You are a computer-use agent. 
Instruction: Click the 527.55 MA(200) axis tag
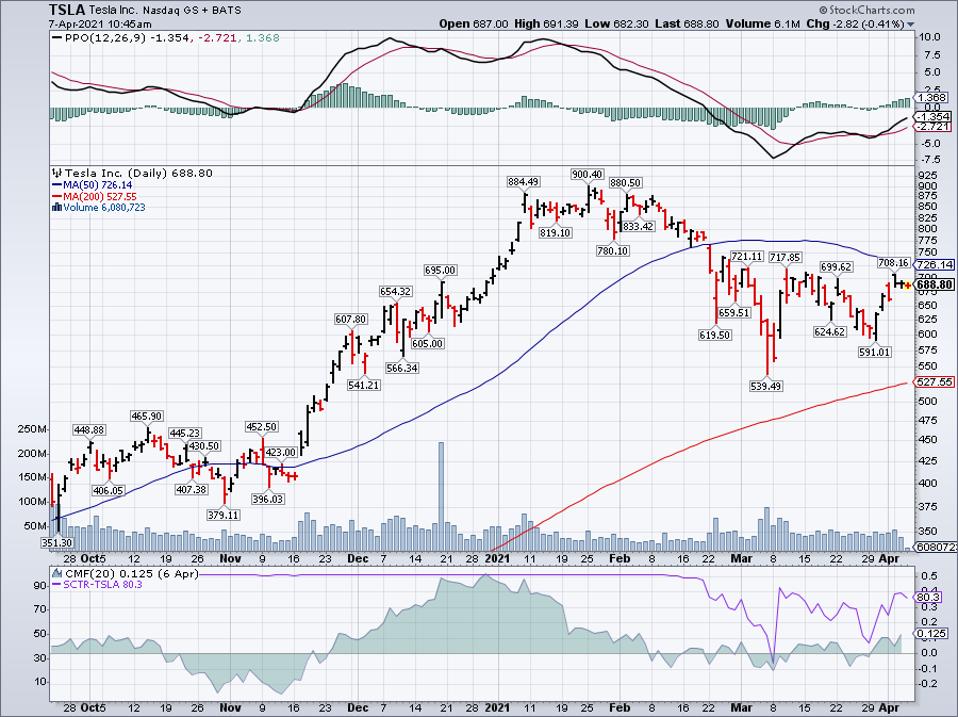coord(934,382)
